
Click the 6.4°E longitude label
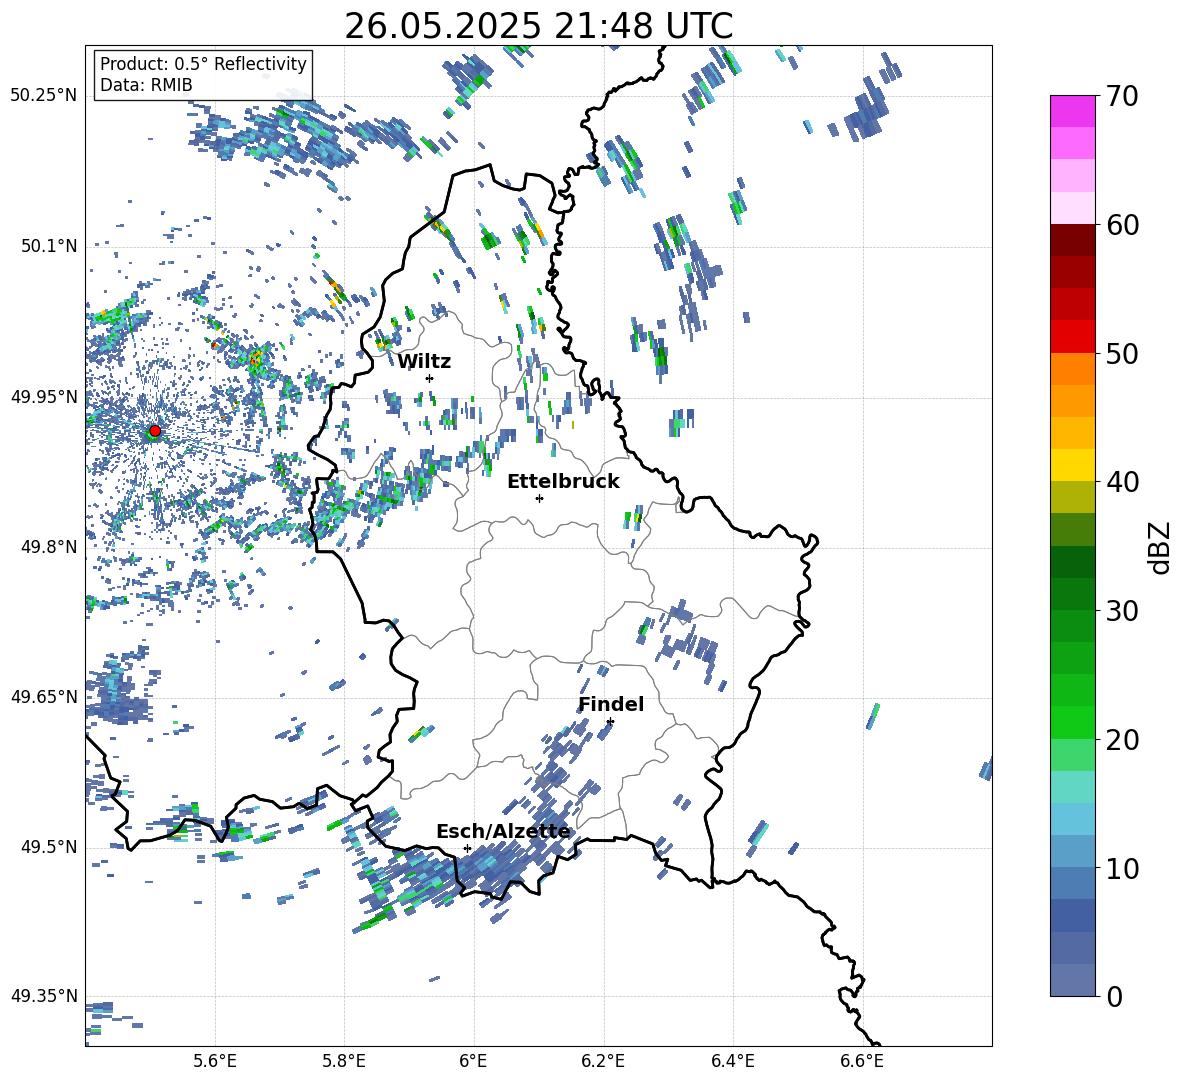pyautogui.click(x=732, y=1061)
